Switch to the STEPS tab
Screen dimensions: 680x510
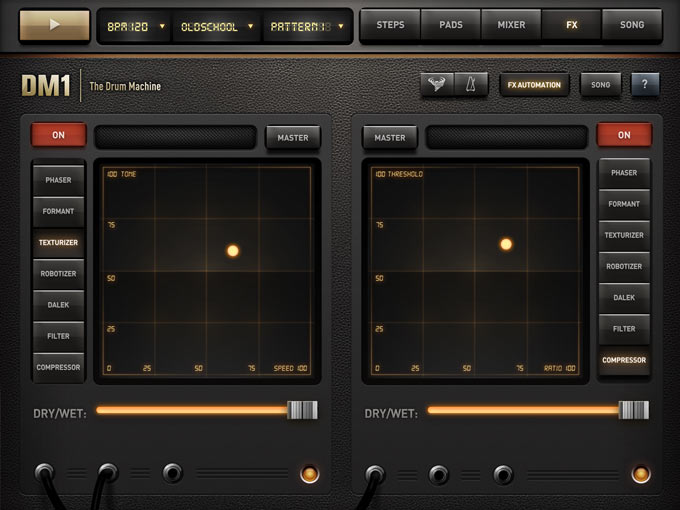pos(390,25)
